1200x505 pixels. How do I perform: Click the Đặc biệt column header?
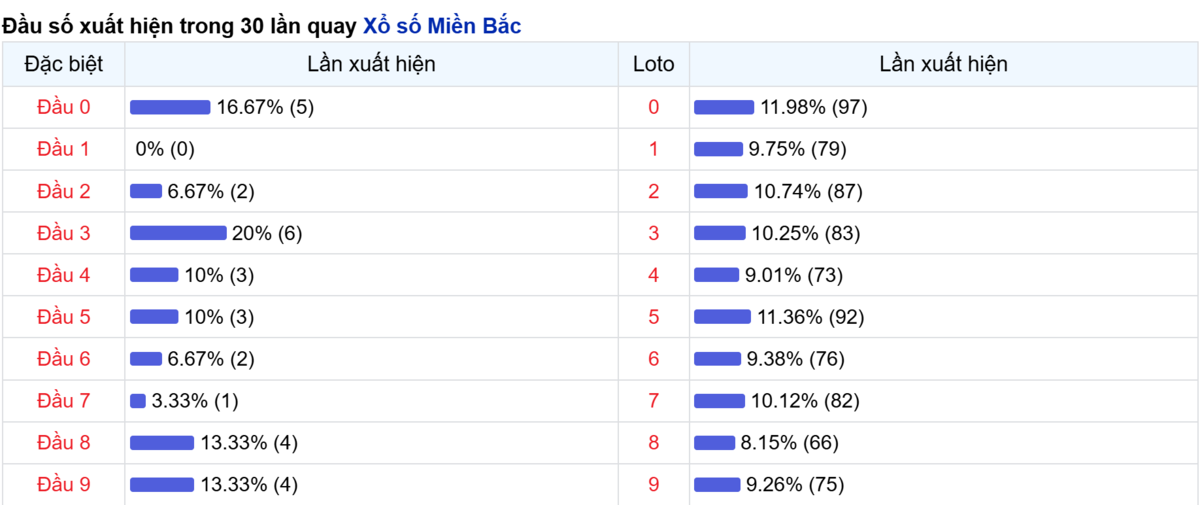coord(64,64)
